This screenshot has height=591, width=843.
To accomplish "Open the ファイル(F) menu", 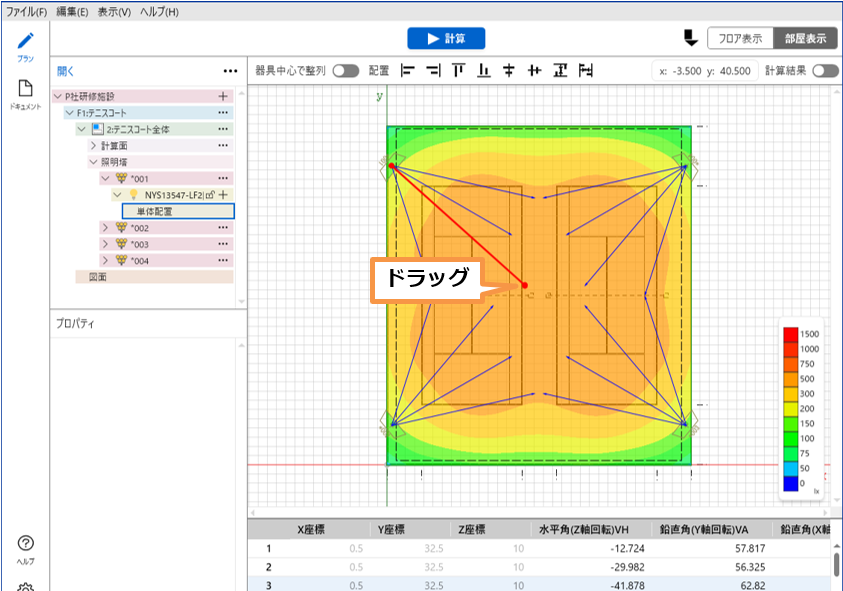I will (x=26, y=11).
